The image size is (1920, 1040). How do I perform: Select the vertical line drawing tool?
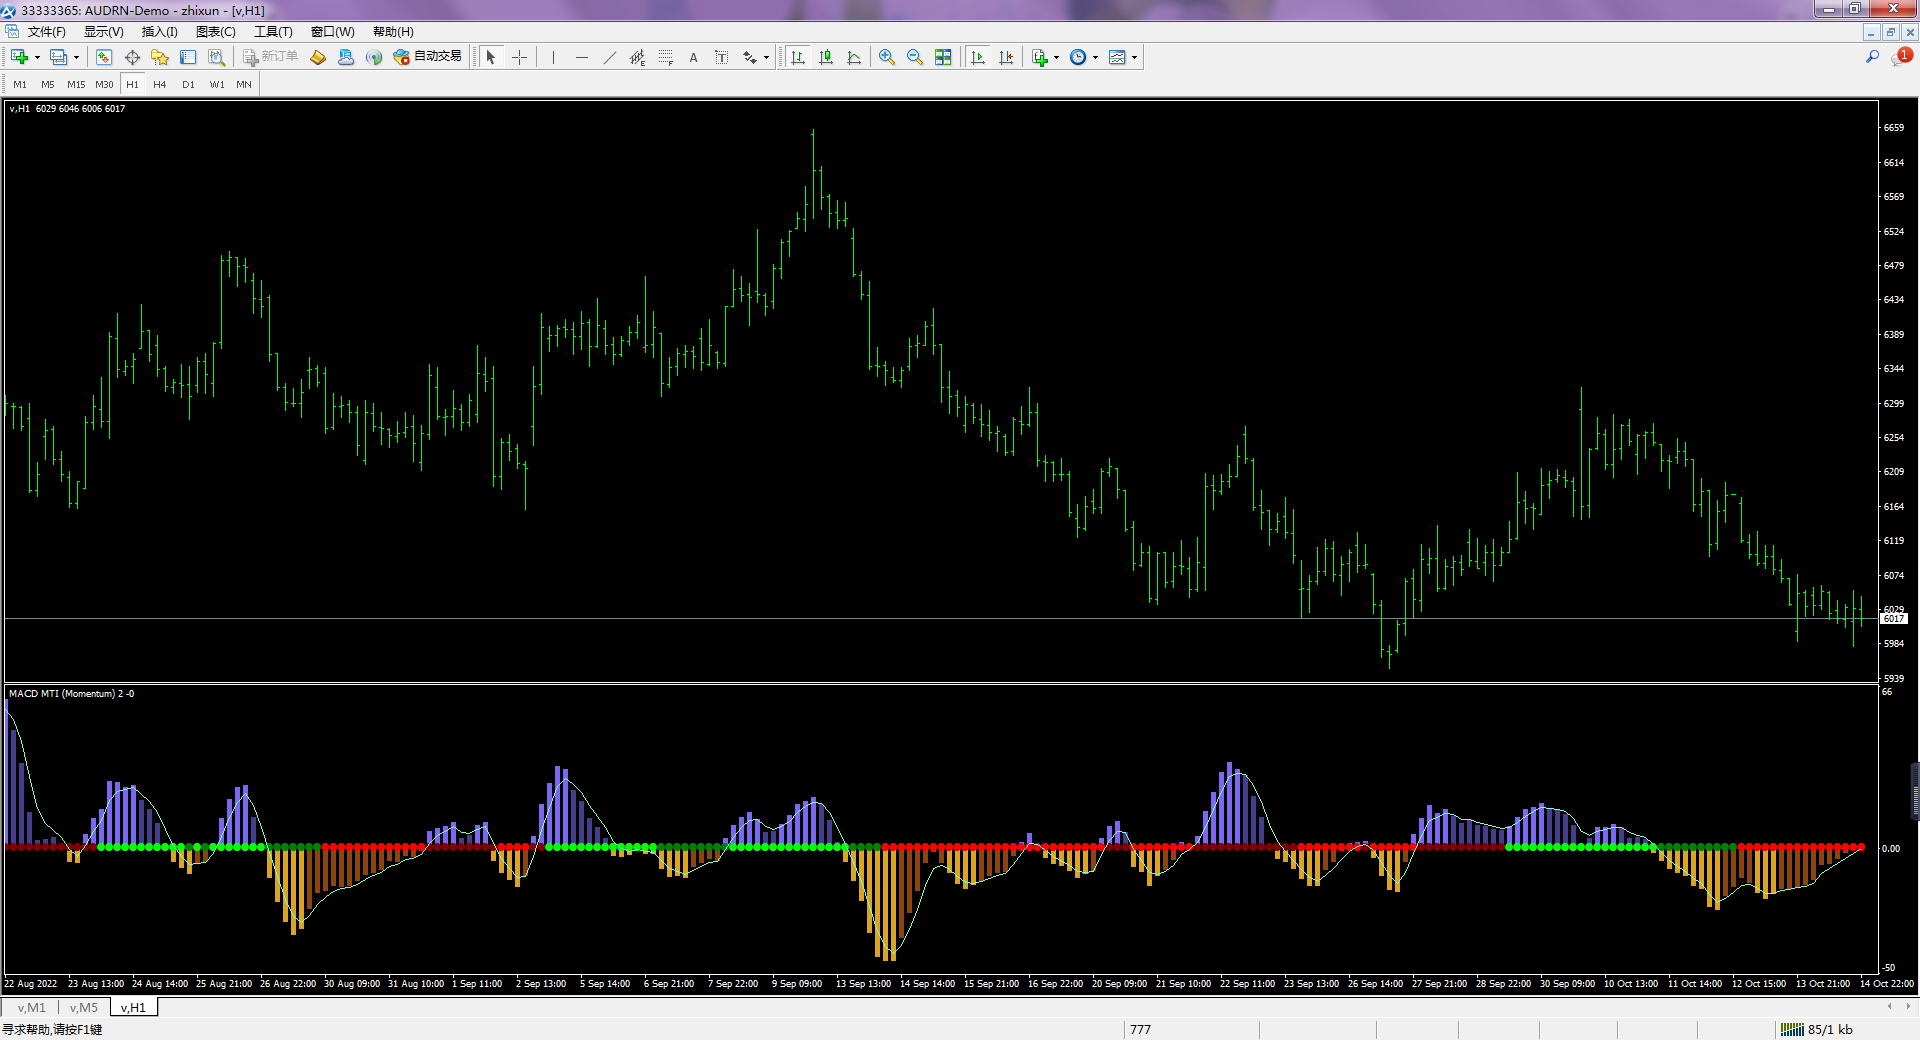553,57
